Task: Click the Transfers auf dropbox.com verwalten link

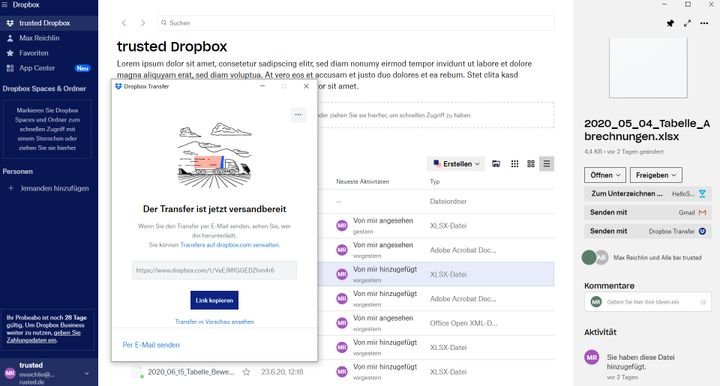Action: [230, 245]
